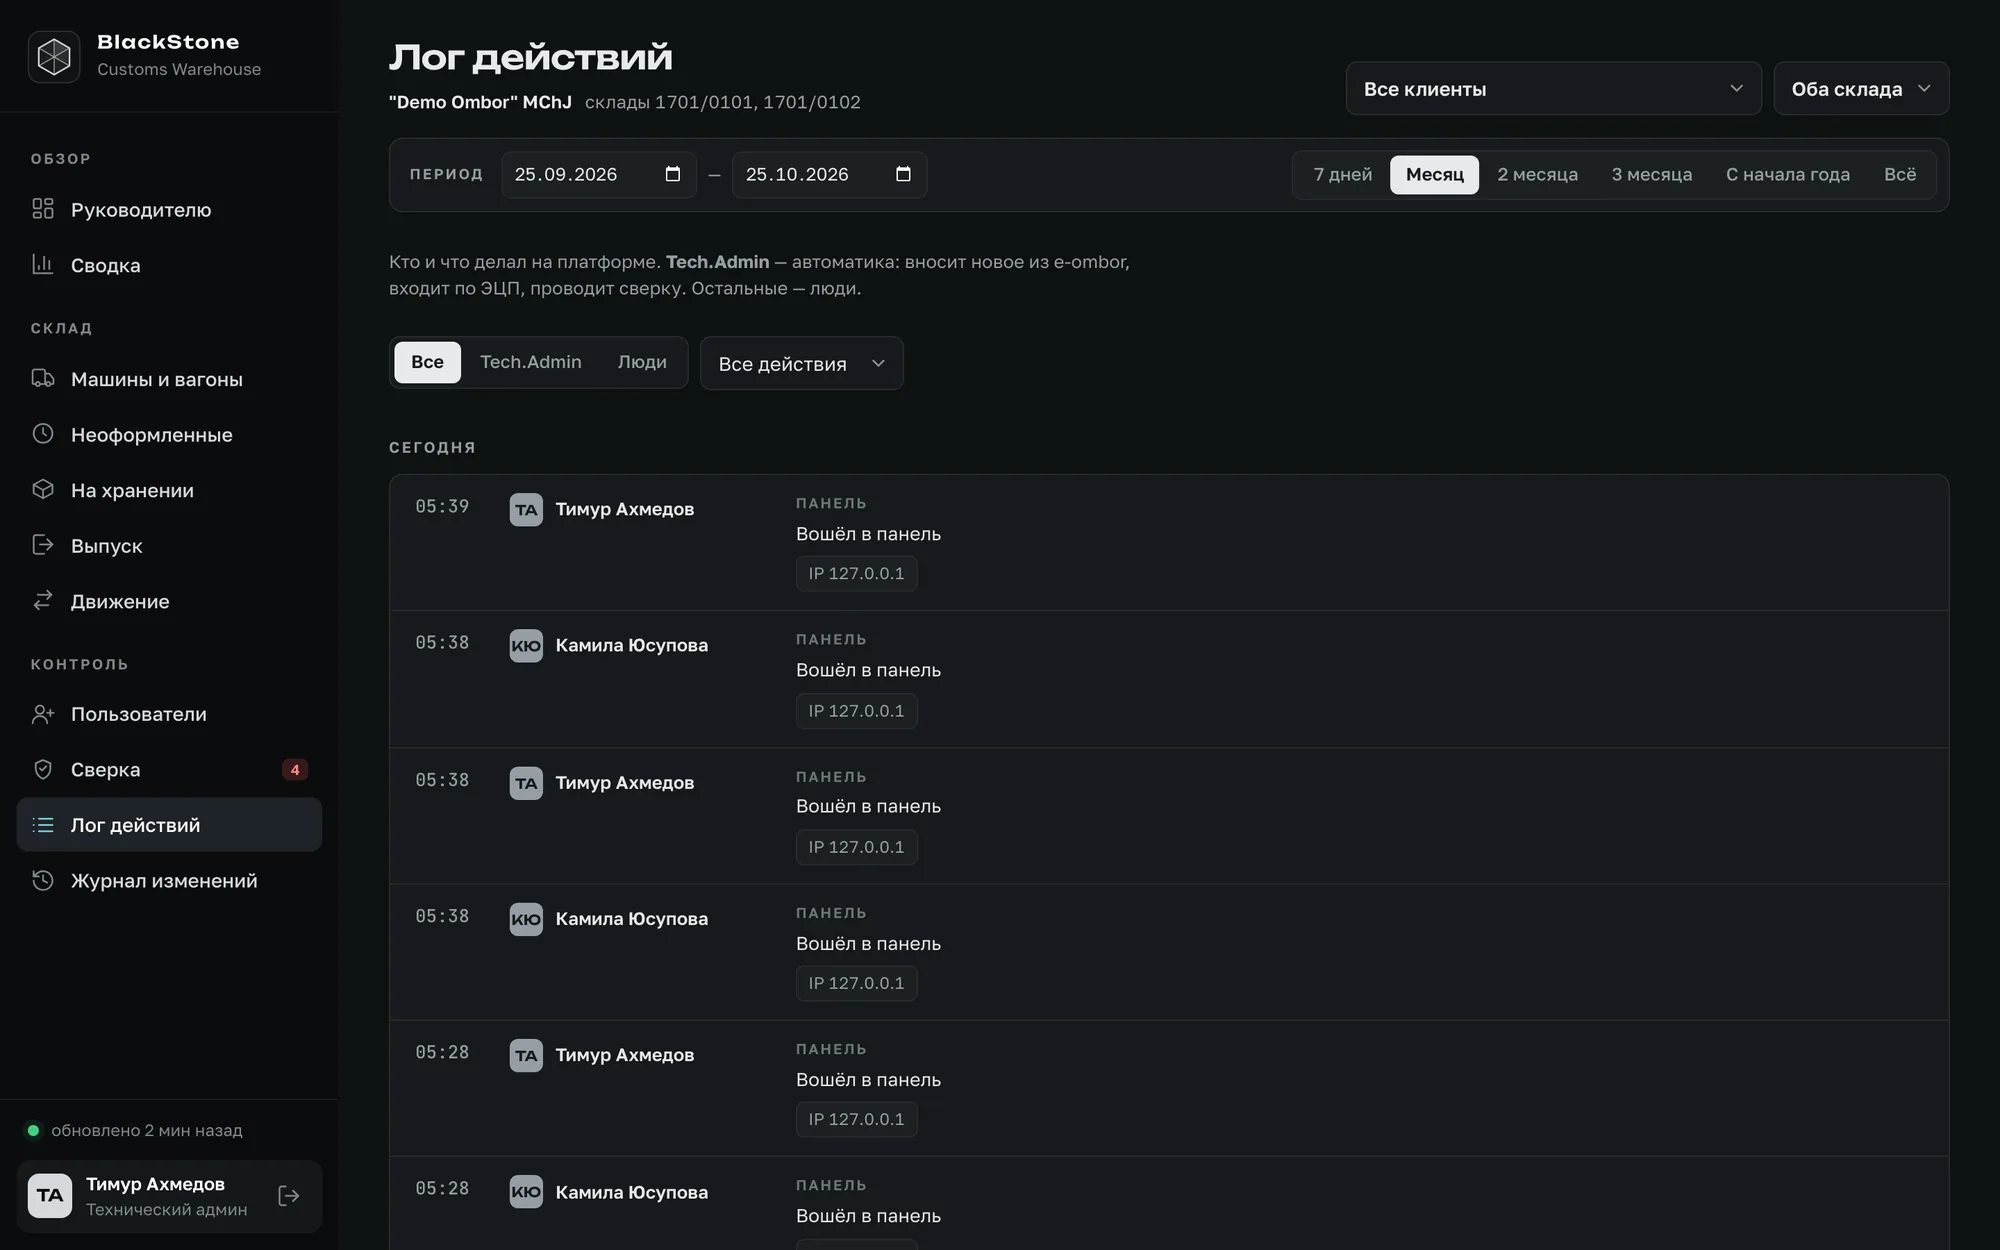Filter log to Tech.Admin only
Image resolution: width=2000 pixels, height=1250 pixels.
[530, 362]
